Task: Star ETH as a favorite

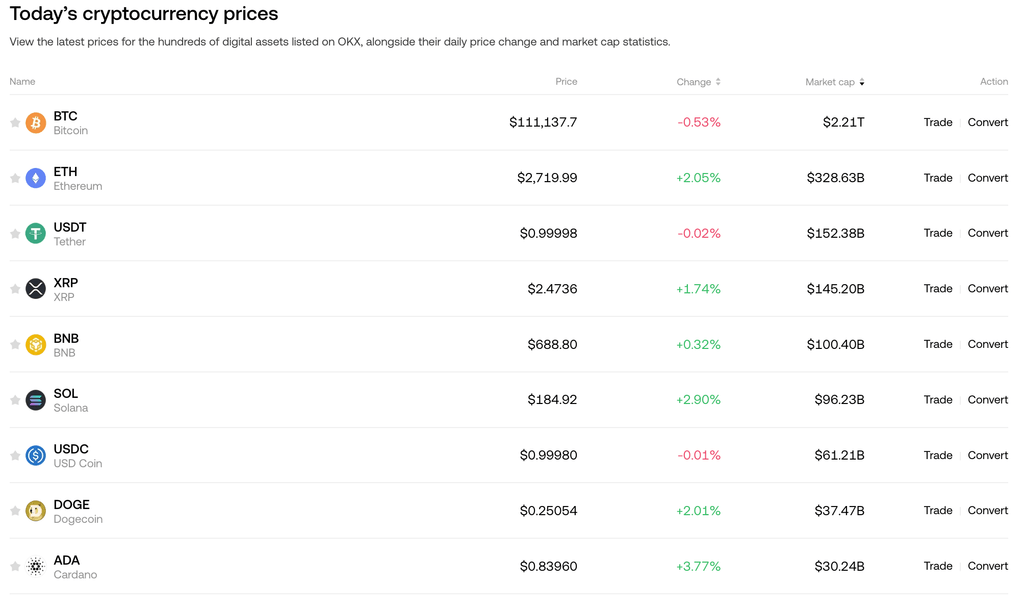Action: (x=15, y=178)
